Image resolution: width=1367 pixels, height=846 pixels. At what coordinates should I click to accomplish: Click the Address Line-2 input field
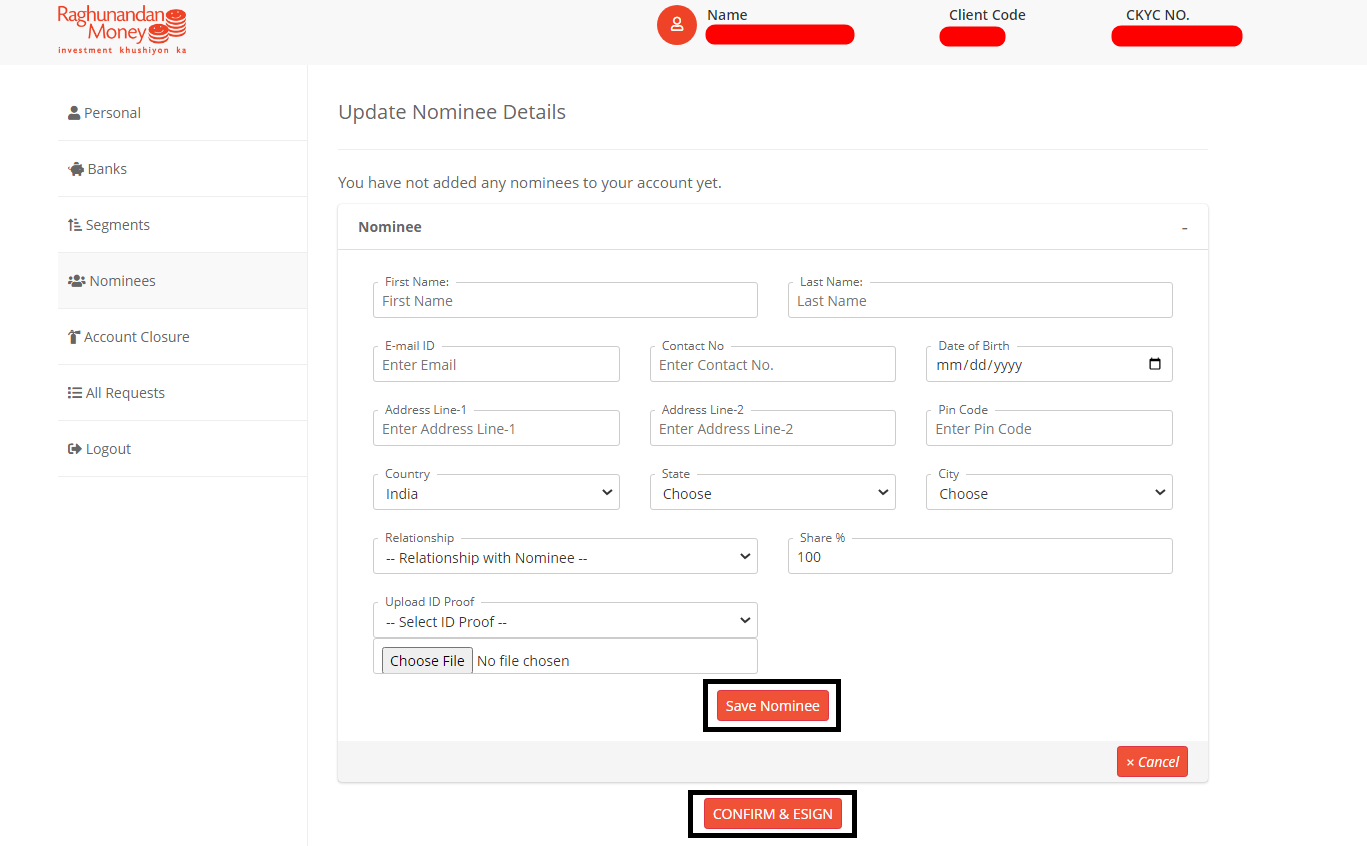coord(773,428)
